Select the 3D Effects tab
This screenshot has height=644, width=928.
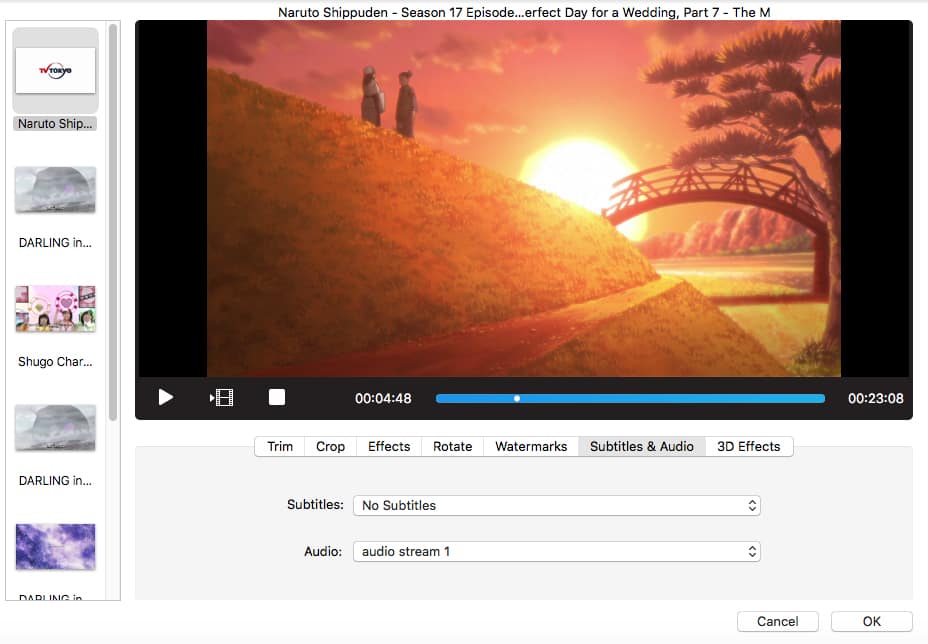[749, 446]
